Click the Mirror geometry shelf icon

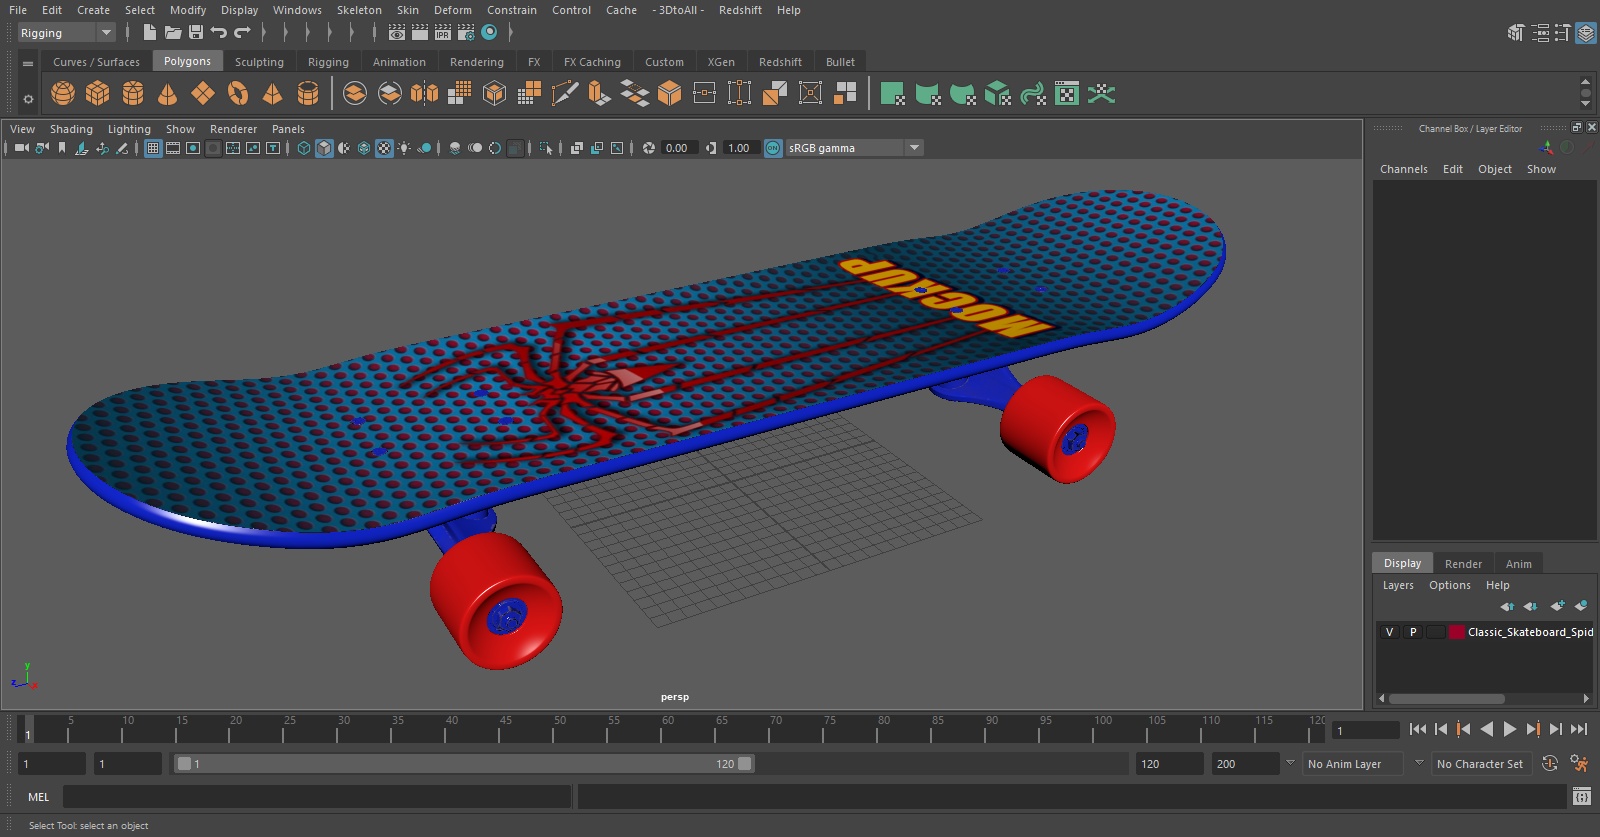(425, 94)
